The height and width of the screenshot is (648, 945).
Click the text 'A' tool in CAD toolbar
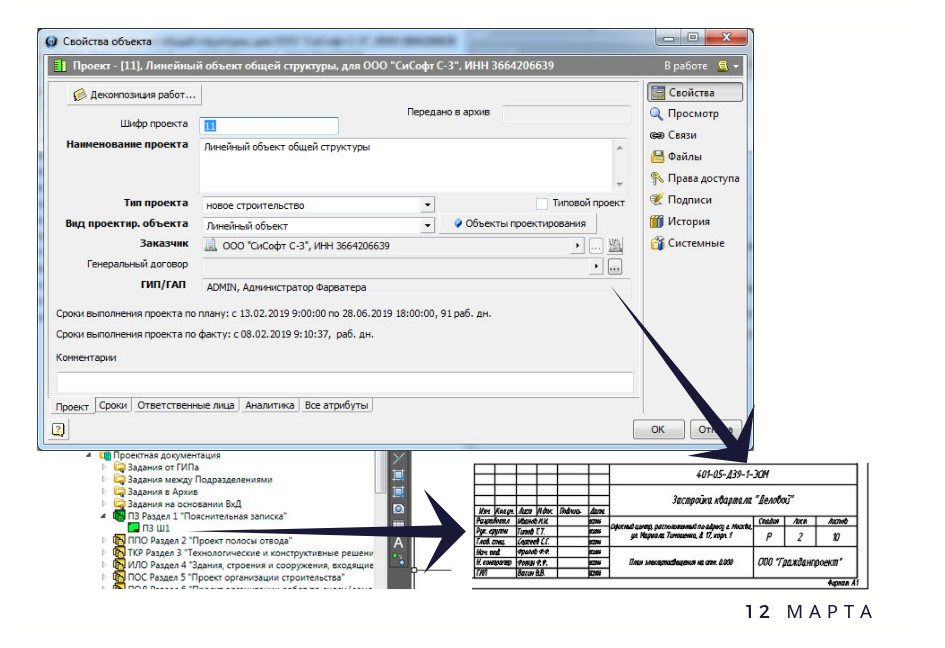[x=398, y=543]
